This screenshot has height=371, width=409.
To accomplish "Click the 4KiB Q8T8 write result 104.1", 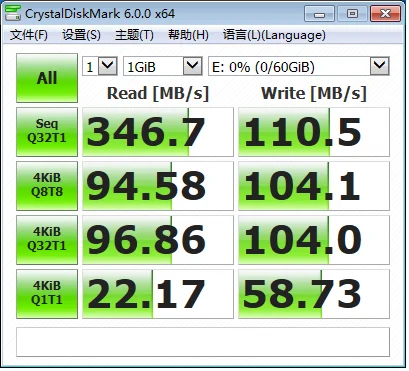I will 314,186.
